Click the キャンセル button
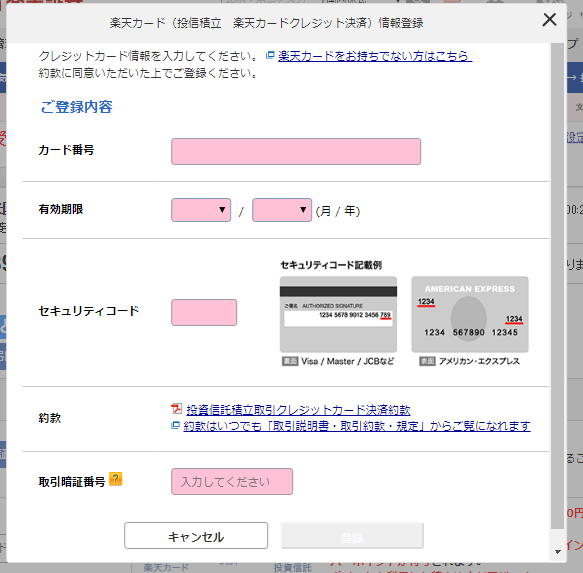 pos(196,535)
